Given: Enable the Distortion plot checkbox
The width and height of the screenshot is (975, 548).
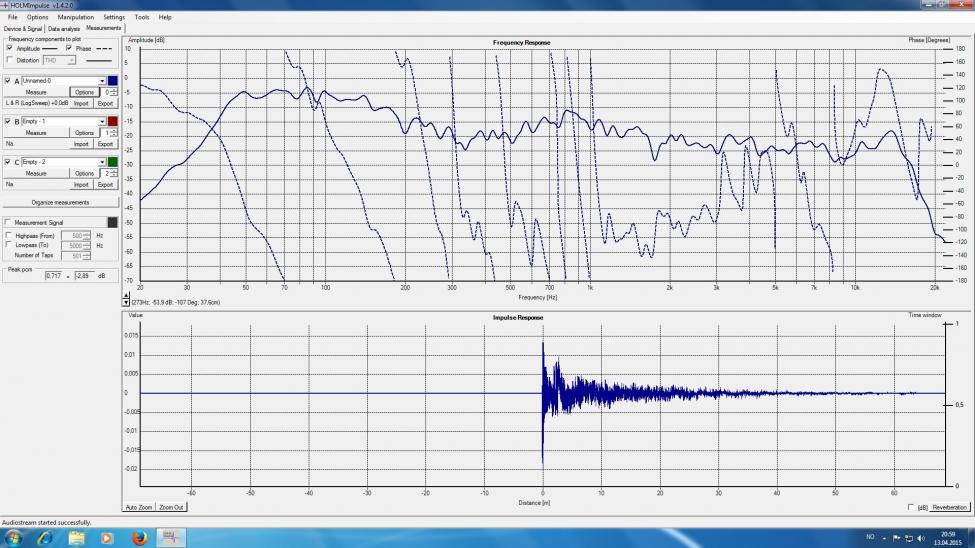Looking at the screenshot, I should pos(9,60).
